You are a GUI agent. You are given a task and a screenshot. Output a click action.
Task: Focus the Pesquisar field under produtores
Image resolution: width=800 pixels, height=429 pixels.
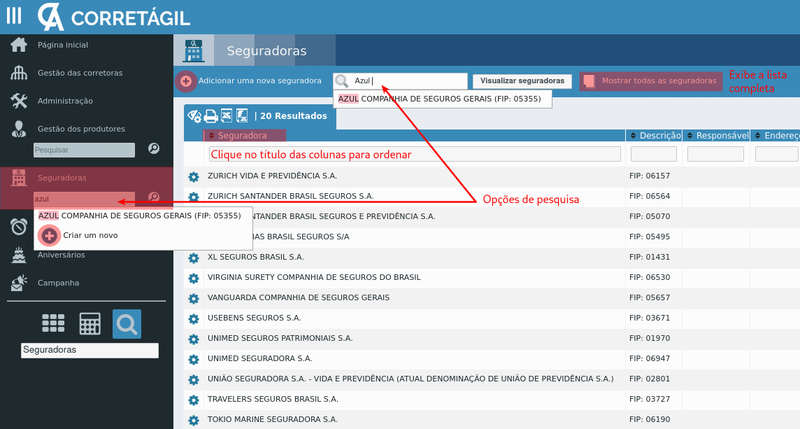tap(84, 150)
